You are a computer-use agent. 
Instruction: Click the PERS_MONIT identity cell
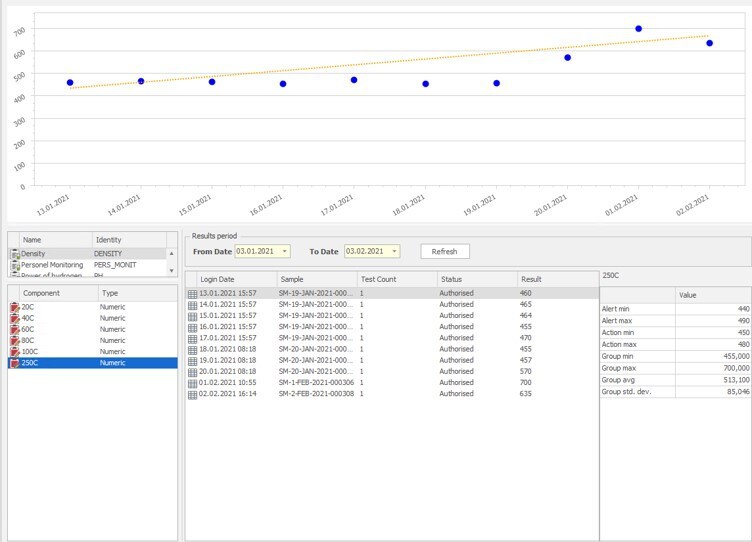point(115,265)
